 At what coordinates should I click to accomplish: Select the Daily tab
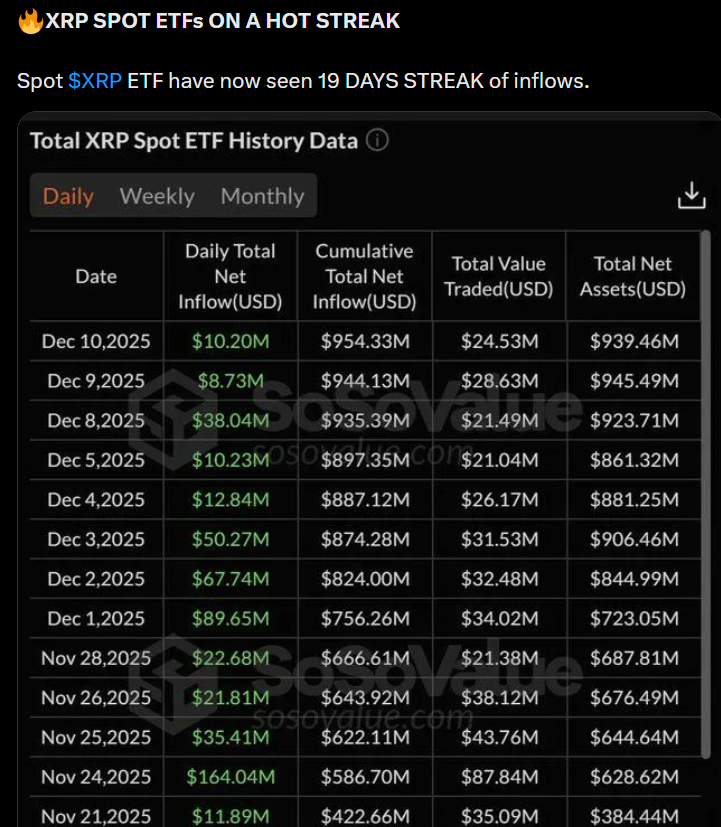[68, 196]
